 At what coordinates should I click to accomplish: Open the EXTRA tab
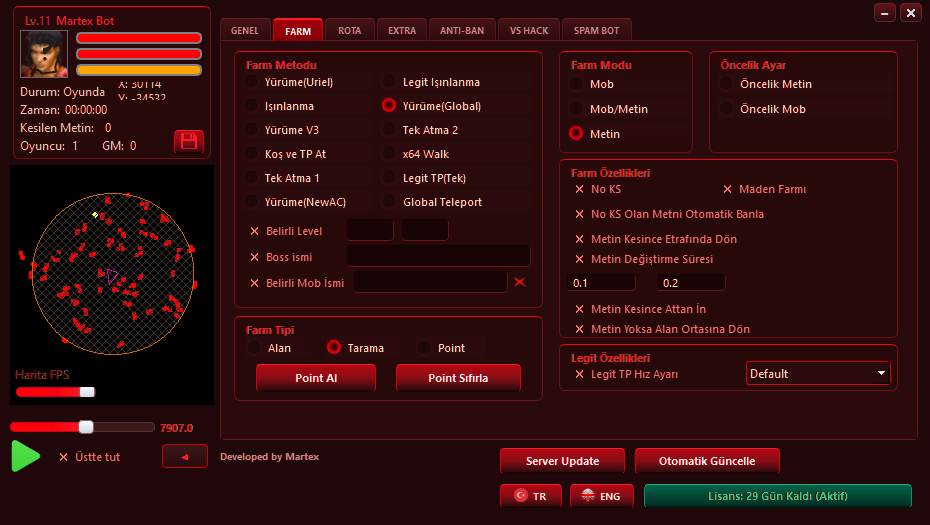point(402,30)
